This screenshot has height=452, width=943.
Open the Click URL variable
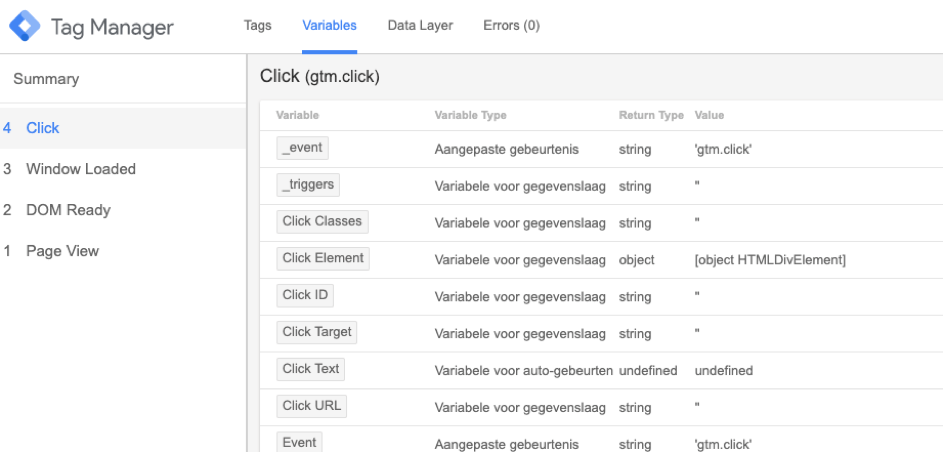(311, 406)
